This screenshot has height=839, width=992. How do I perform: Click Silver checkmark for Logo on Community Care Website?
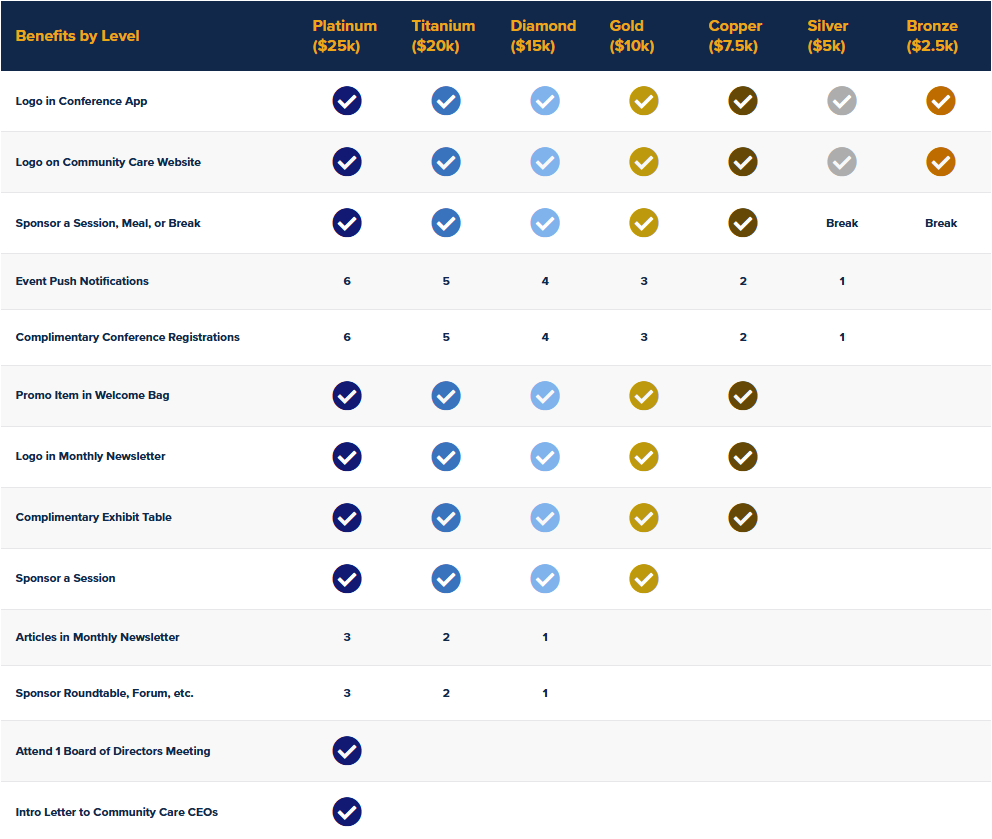tap(842, 162)
